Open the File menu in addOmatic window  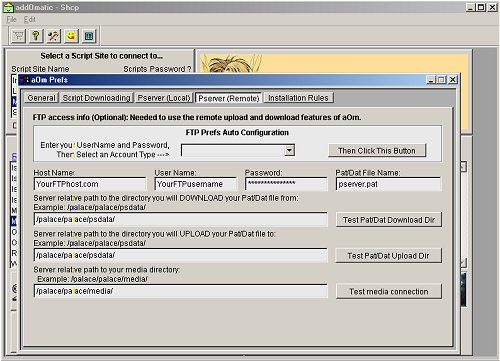(11, 19)
